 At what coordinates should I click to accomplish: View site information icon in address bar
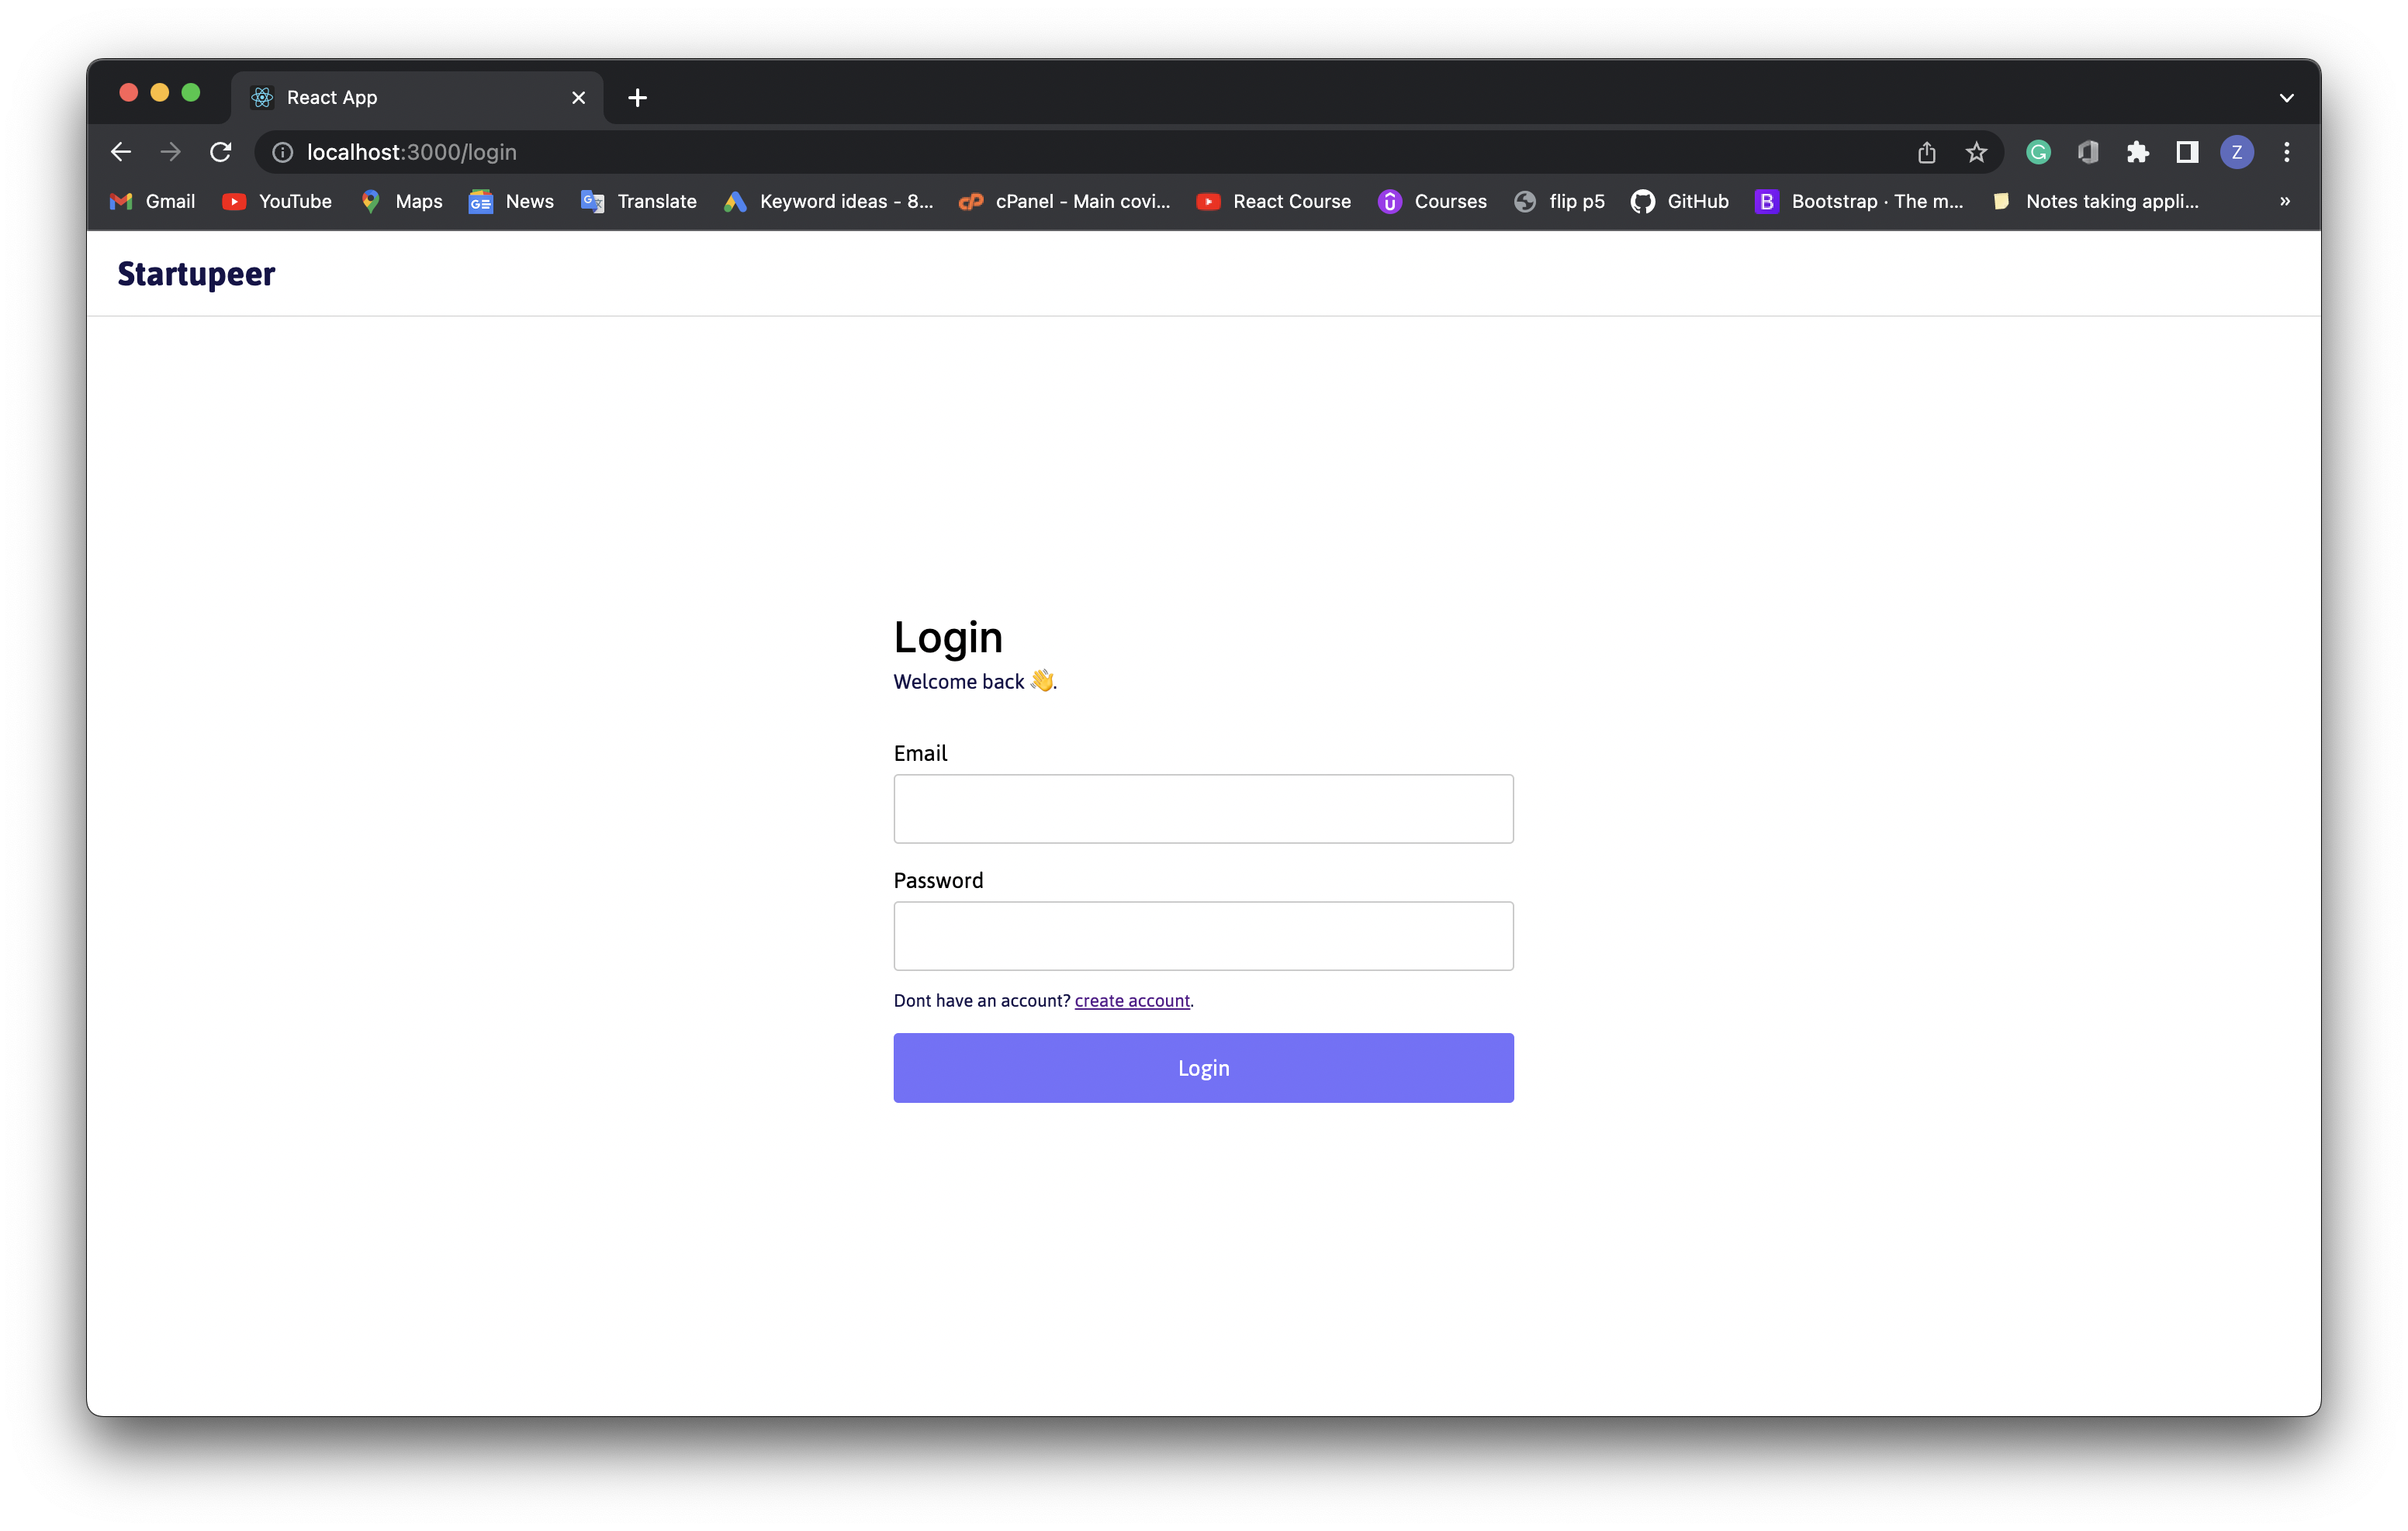pos(283,152)
